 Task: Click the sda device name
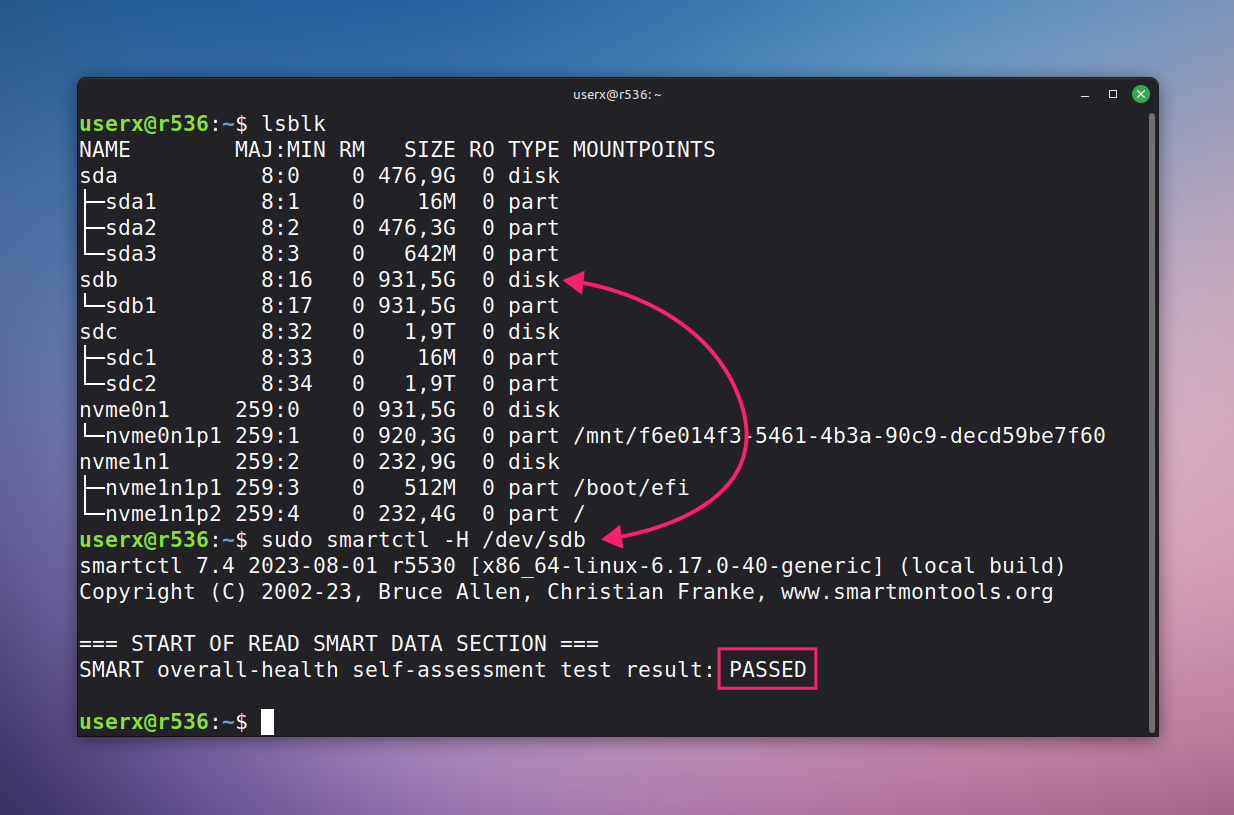click(98, 176)
